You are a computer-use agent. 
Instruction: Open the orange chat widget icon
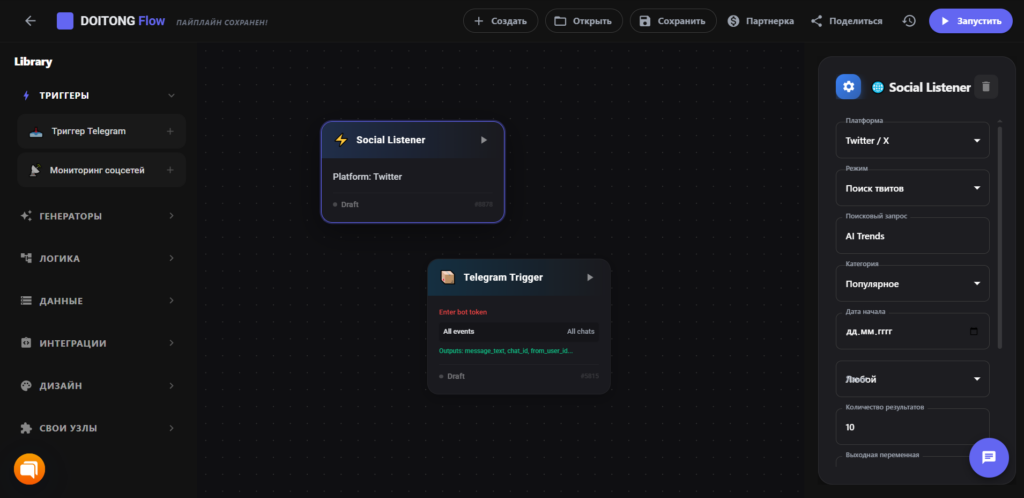29,469
